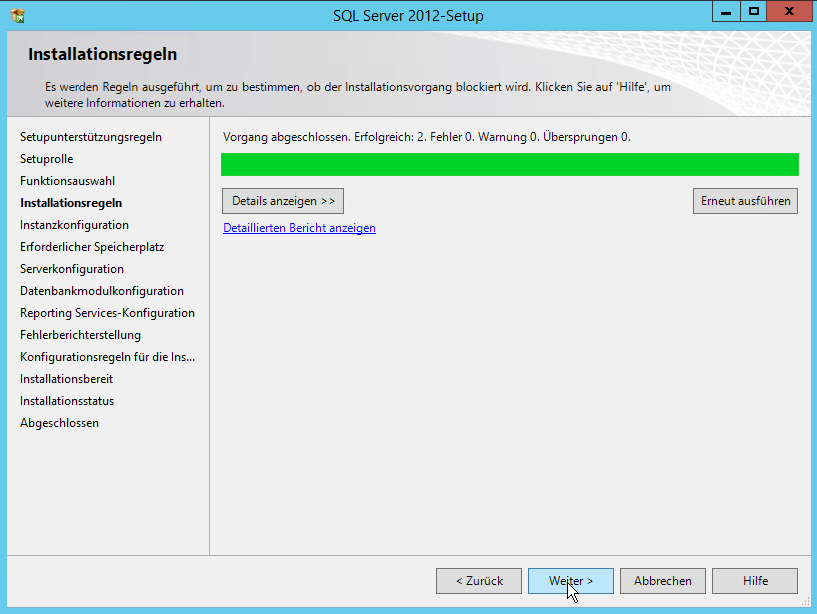Screen dimensions: 817x614
Task: Select Reporting Services-Konfiguration in sidebar
Action: click(x=107, y=313)
